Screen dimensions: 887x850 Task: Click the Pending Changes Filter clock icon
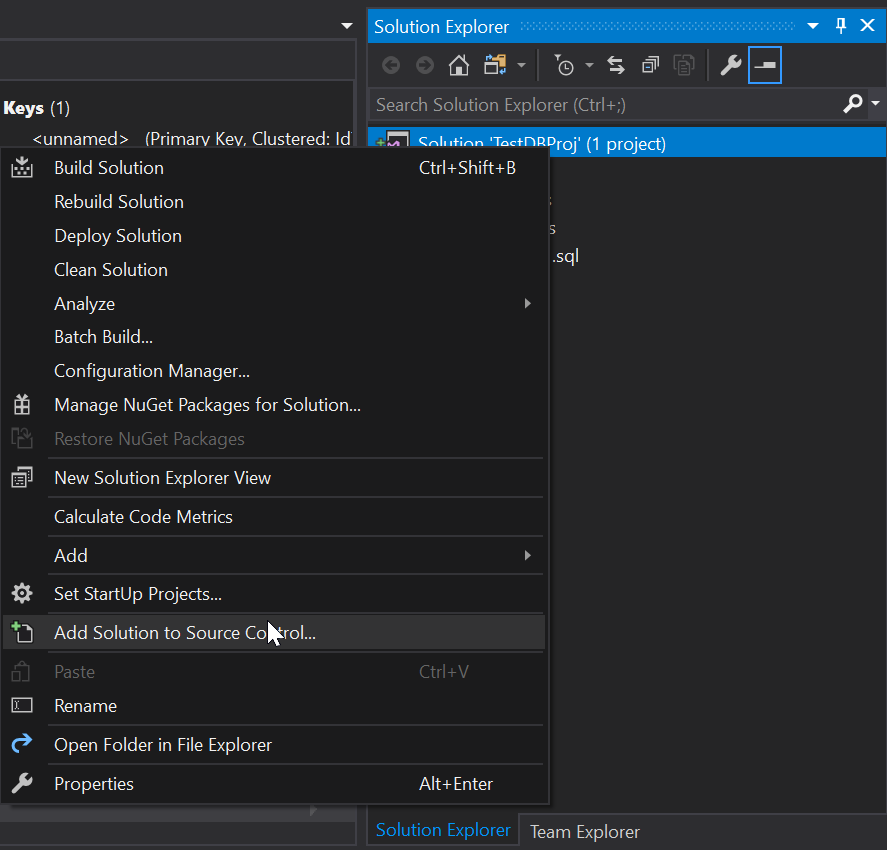click(x=565, y=66)
